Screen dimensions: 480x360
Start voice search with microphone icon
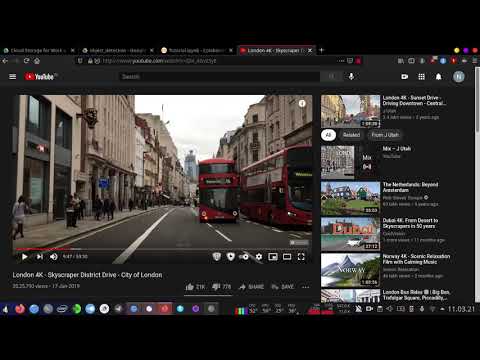[351, 77]
